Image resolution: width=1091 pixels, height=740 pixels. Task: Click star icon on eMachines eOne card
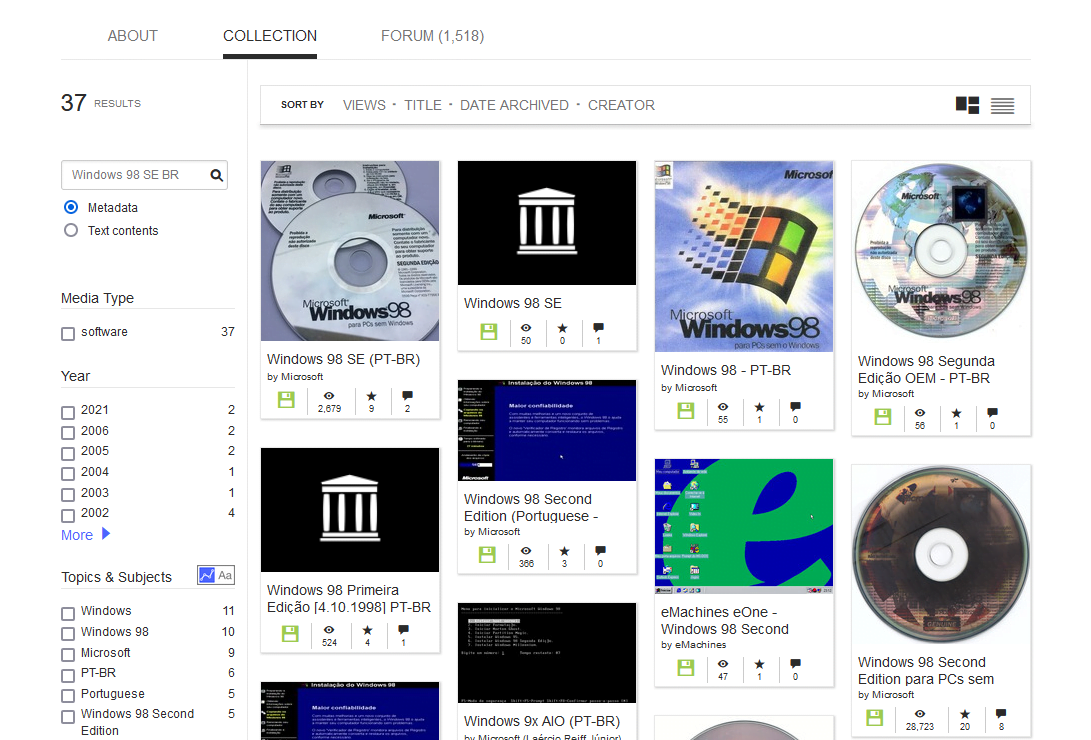point(759,664)
